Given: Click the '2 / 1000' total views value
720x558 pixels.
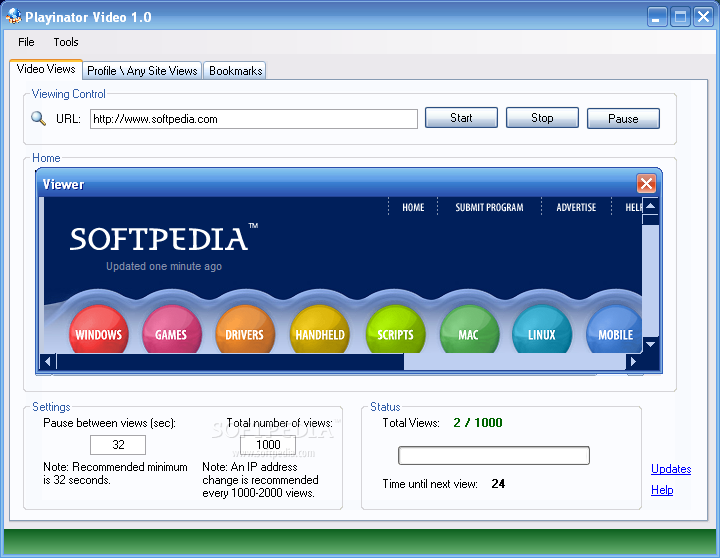Looking at the screenshot, I should point(478,423).
